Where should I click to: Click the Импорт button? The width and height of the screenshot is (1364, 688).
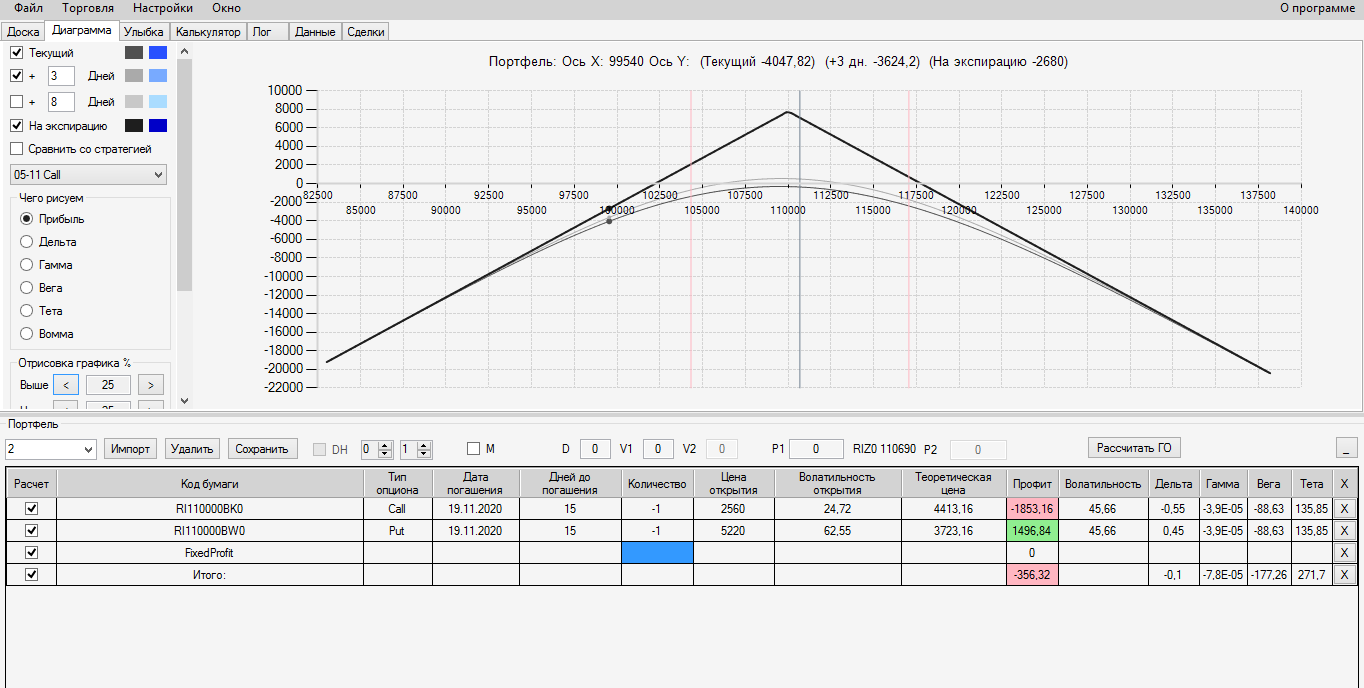click(x=130, y=449)
